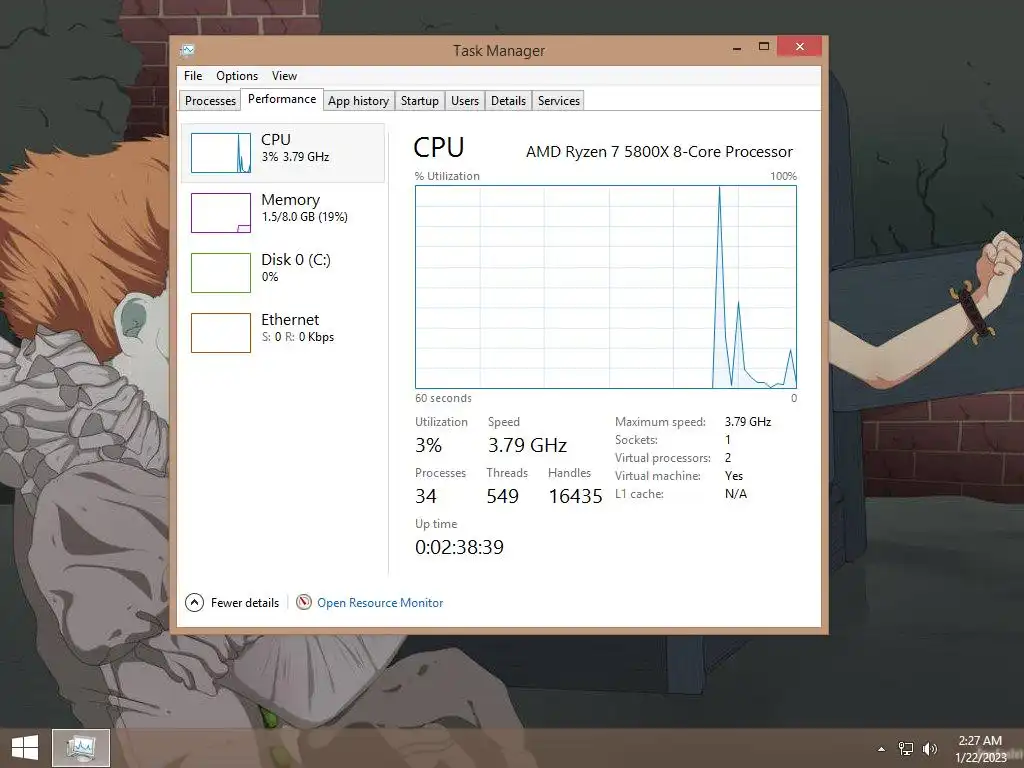Screen dimensions: 1024x768
Task: Go to the Users tab
Action: pyautogui.click(x=465, y=101)
